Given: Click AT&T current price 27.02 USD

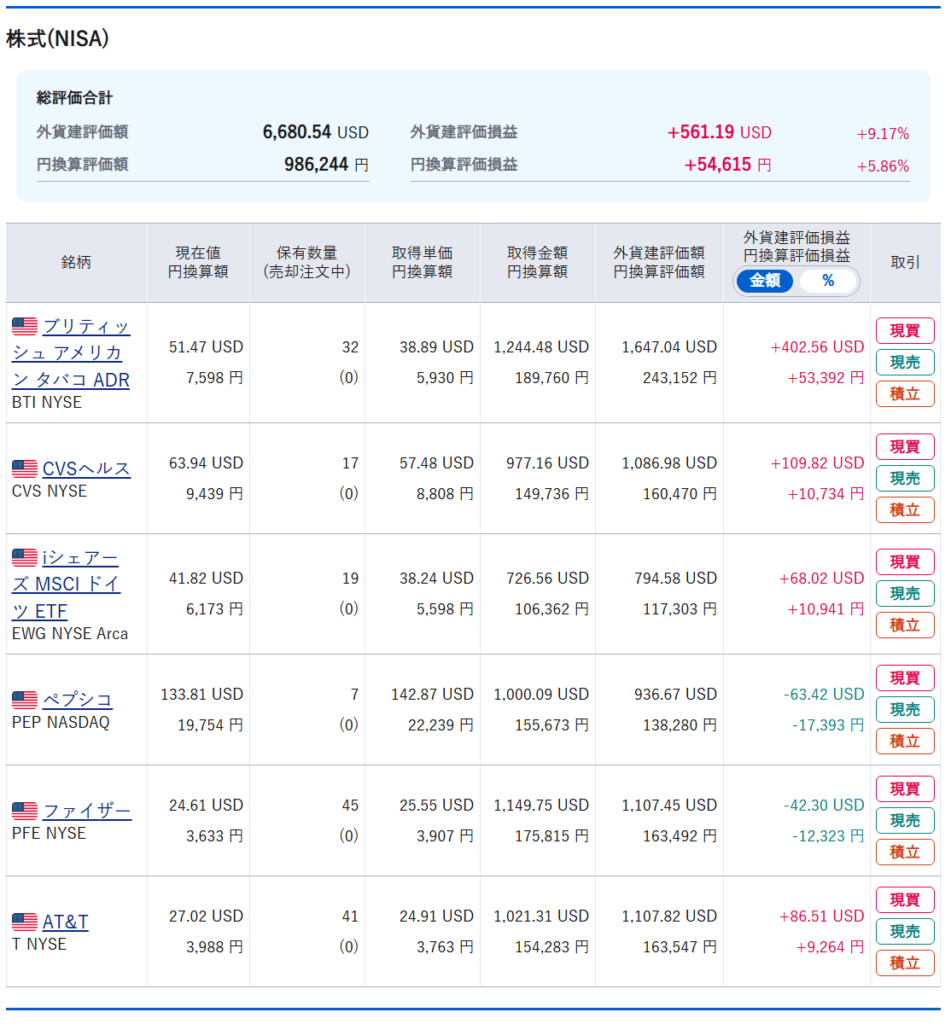Looking at the screenshot, I should [x=206, y=916].
